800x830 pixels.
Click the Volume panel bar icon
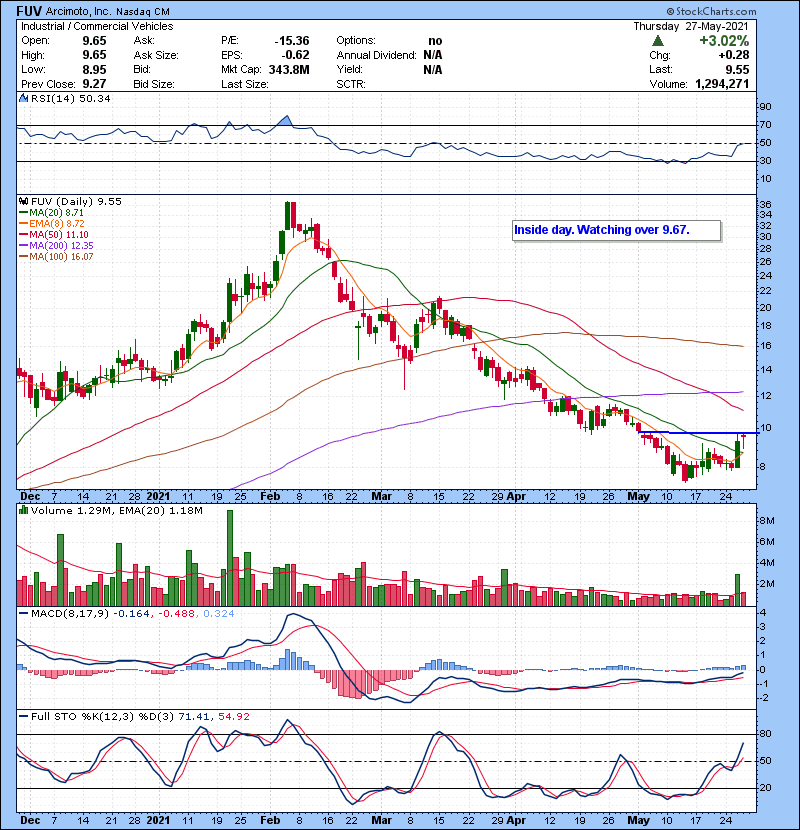click(23, 510)
